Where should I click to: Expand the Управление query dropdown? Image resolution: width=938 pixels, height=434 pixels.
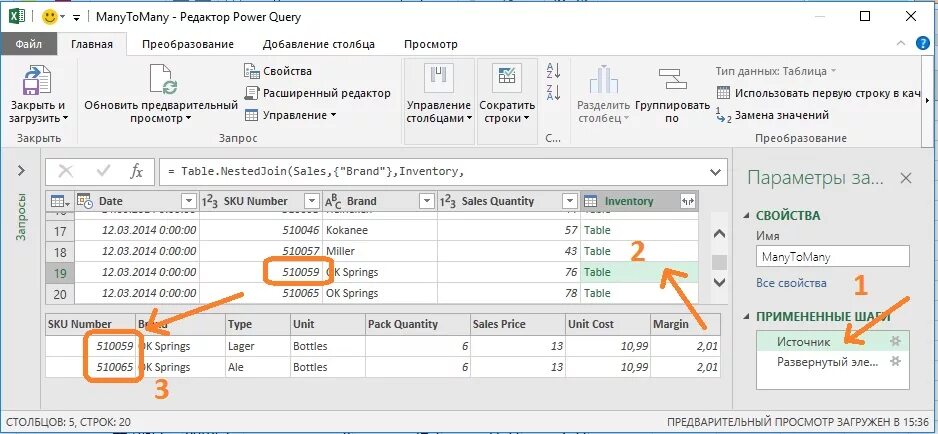tap(291, 115)
